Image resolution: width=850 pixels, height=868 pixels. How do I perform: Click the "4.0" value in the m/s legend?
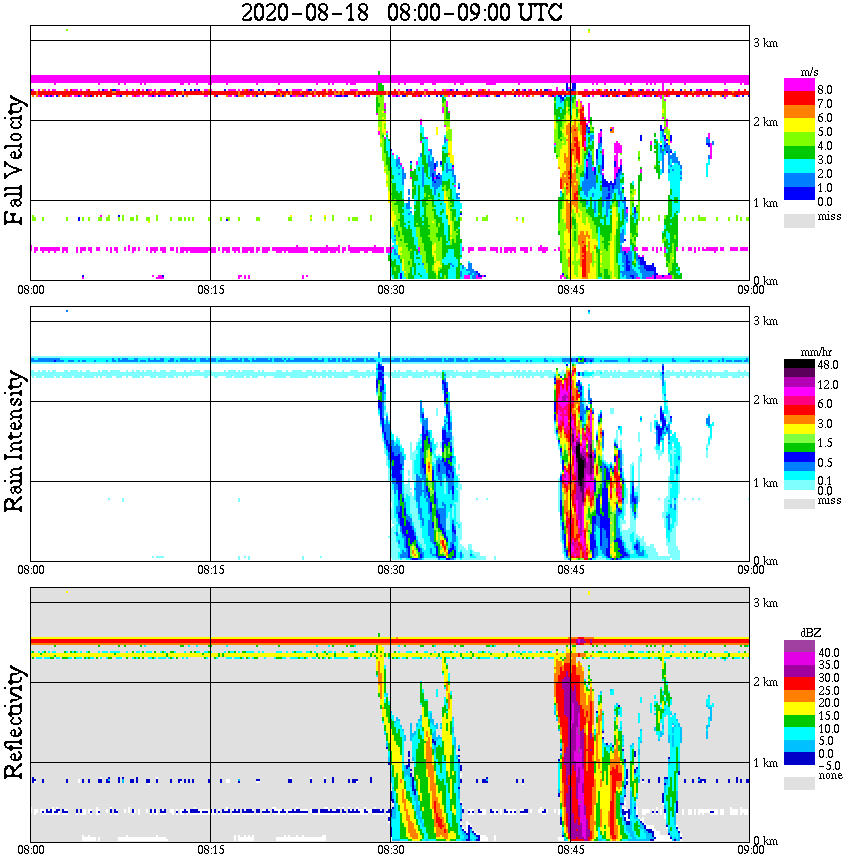825,146
